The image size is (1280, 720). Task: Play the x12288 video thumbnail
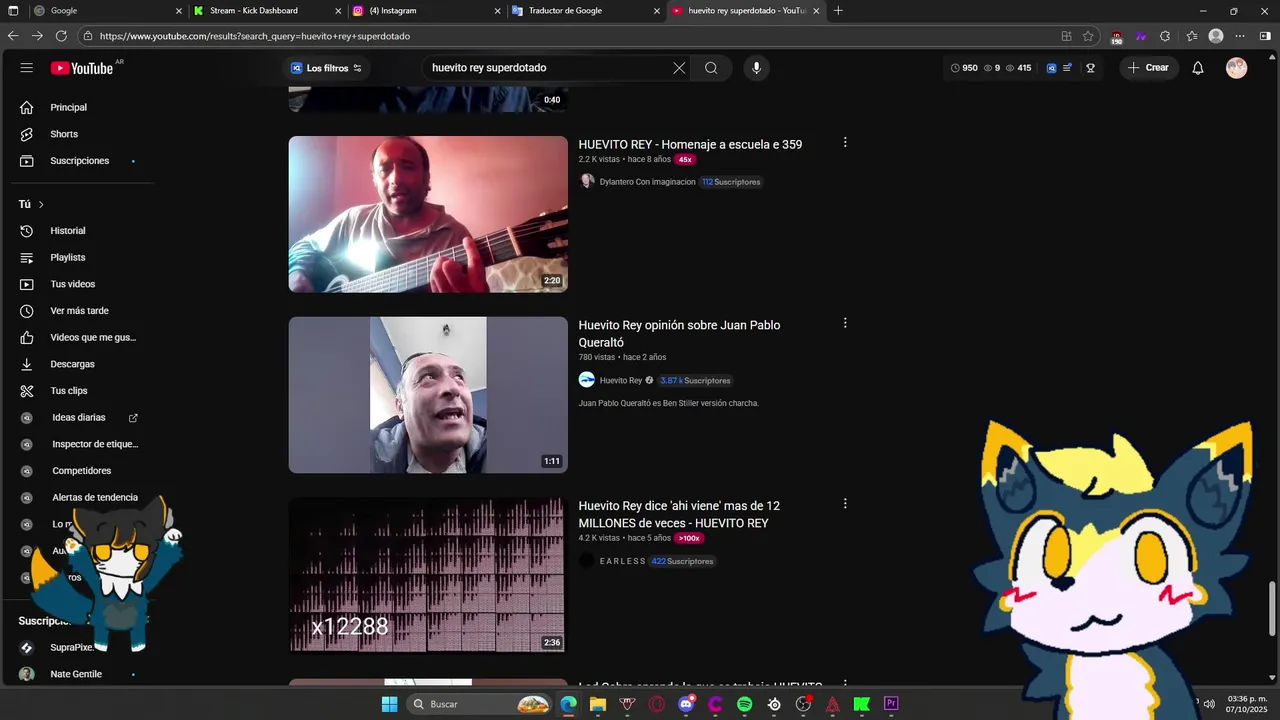point(428,575)
